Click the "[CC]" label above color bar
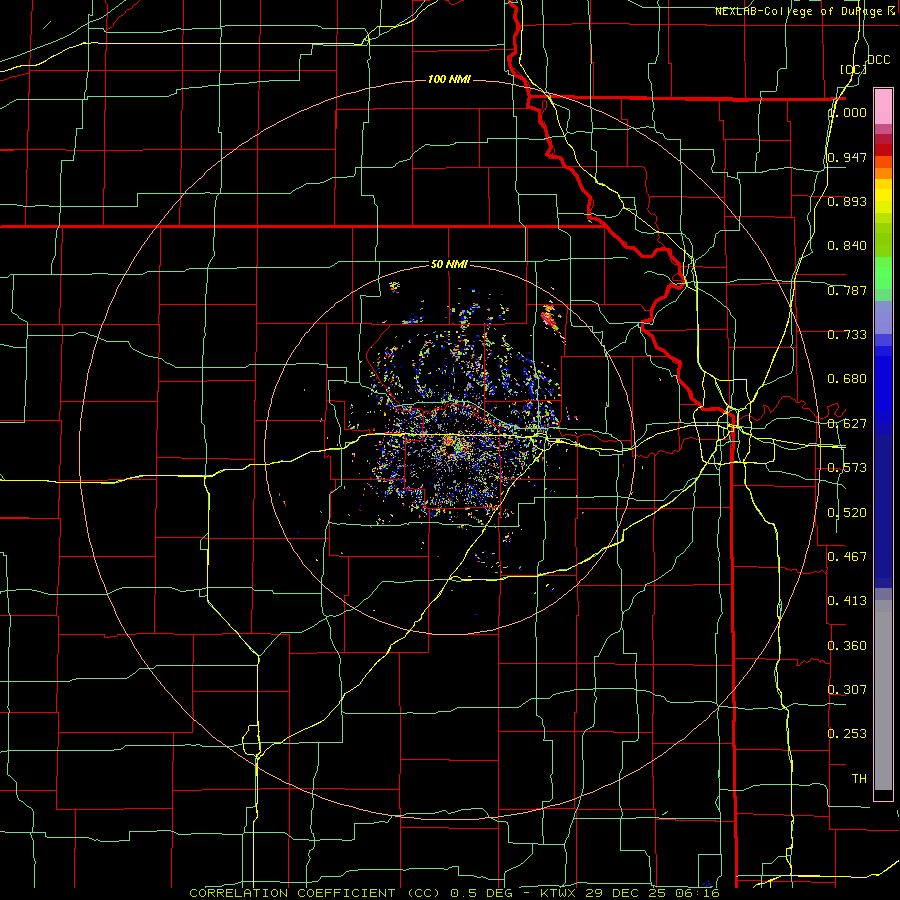Image resolution: width=900 pixels, height=900 pixels. (853, 69)
